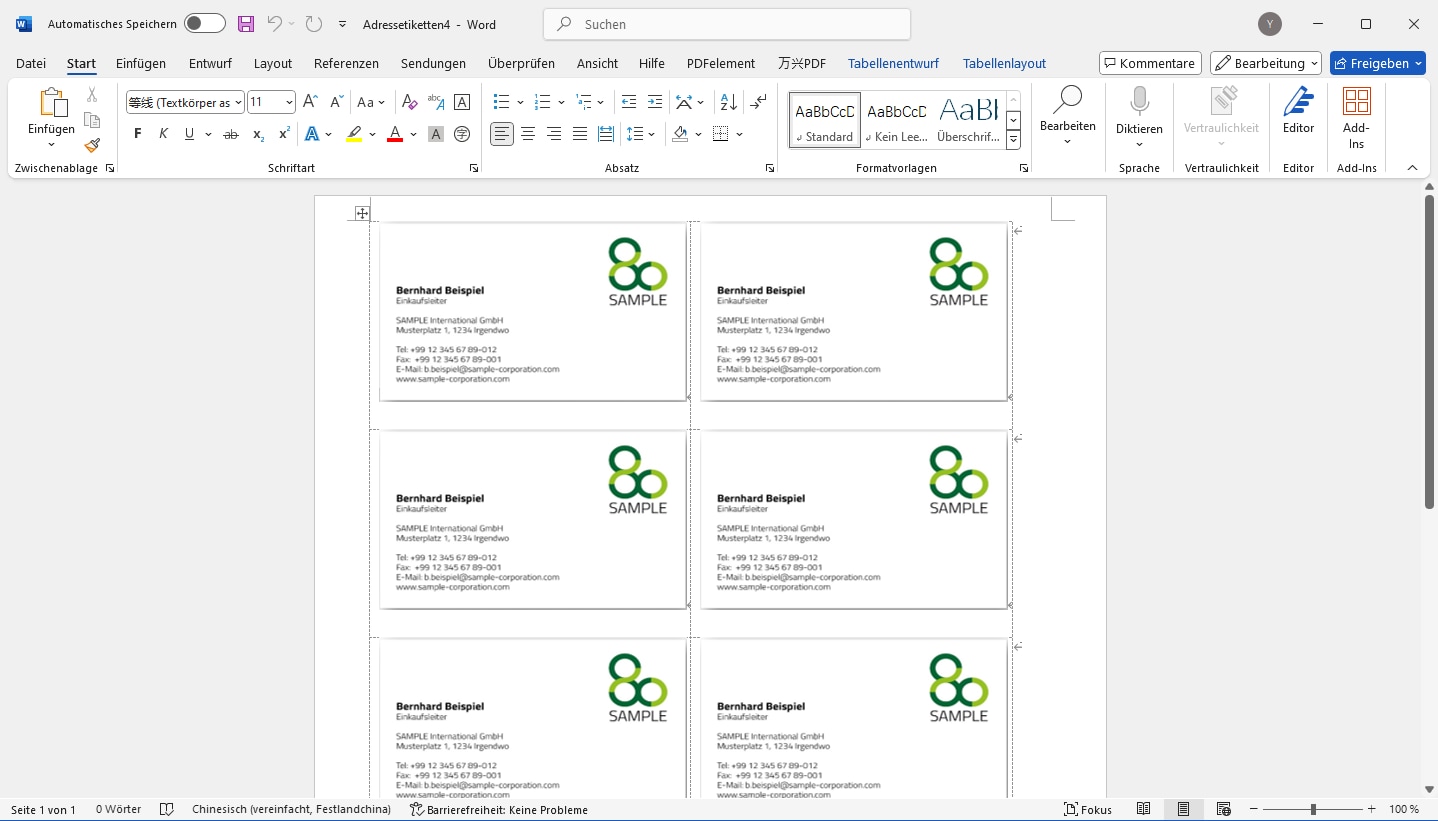
Task: Click the Redo arrow icon
Action: pos(313,24)
